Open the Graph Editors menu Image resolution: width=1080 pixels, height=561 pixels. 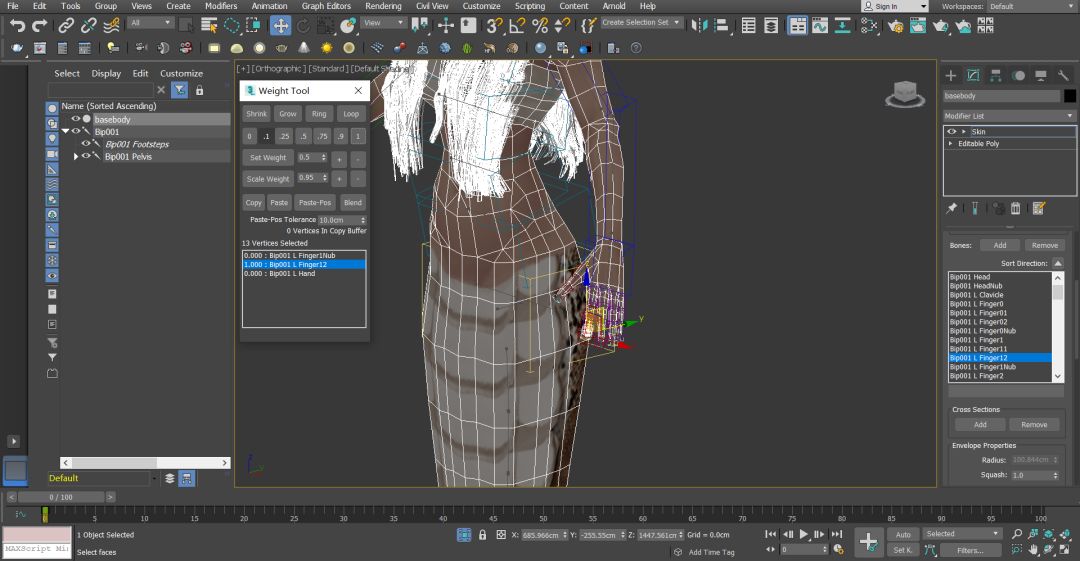pos(326,6)
